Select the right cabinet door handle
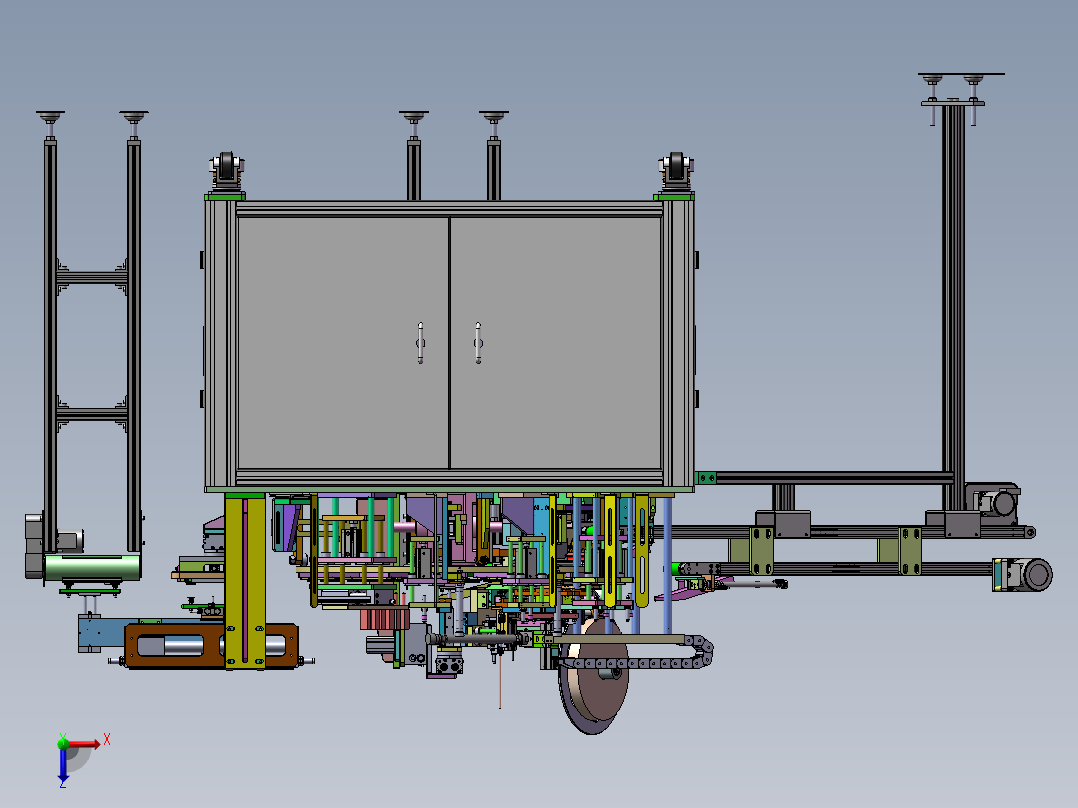The height and width of the screenshot is (808, 1078). [x=478, y=342]
